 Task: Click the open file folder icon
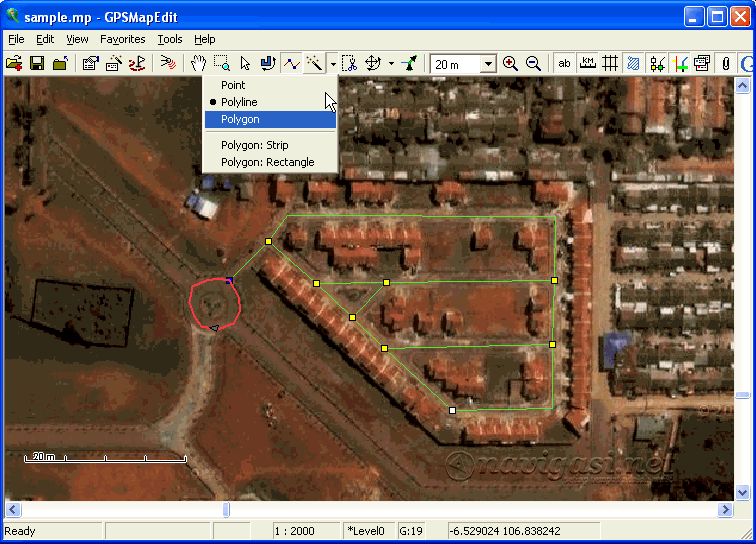point(14,63)
